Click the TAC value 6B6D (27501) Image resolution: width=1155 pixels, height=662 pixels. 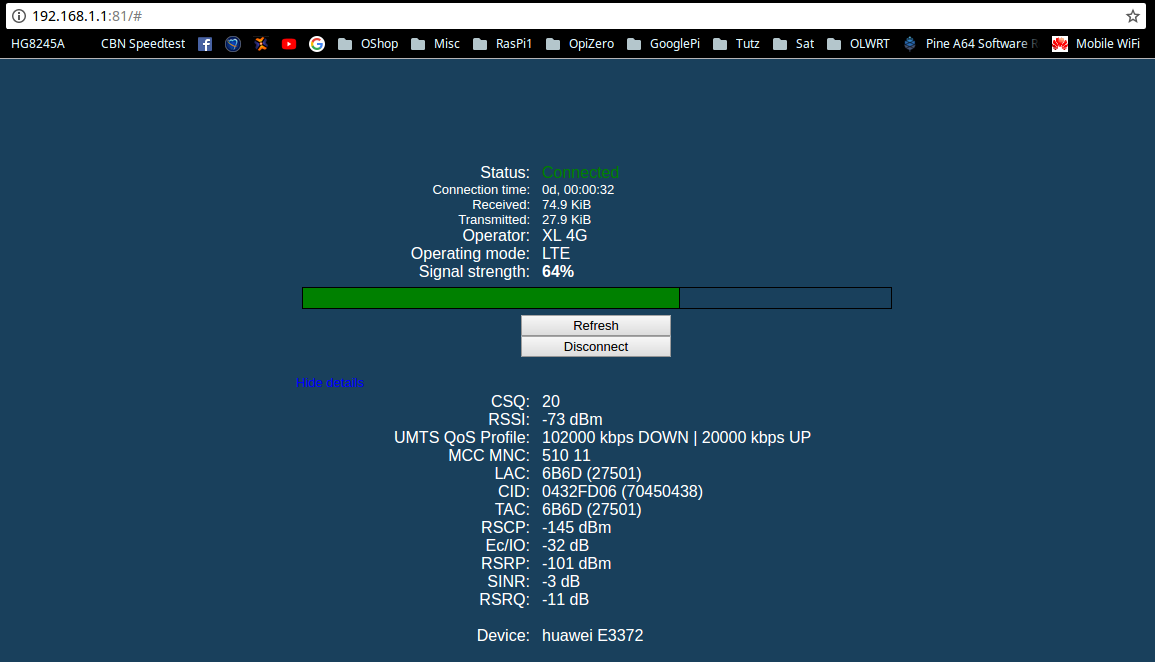coord(591,510)
